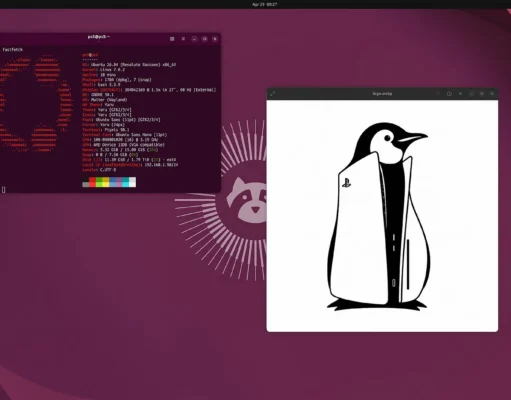
Task: Click the logo.webp title in the viewer
Action: (382, 94)
